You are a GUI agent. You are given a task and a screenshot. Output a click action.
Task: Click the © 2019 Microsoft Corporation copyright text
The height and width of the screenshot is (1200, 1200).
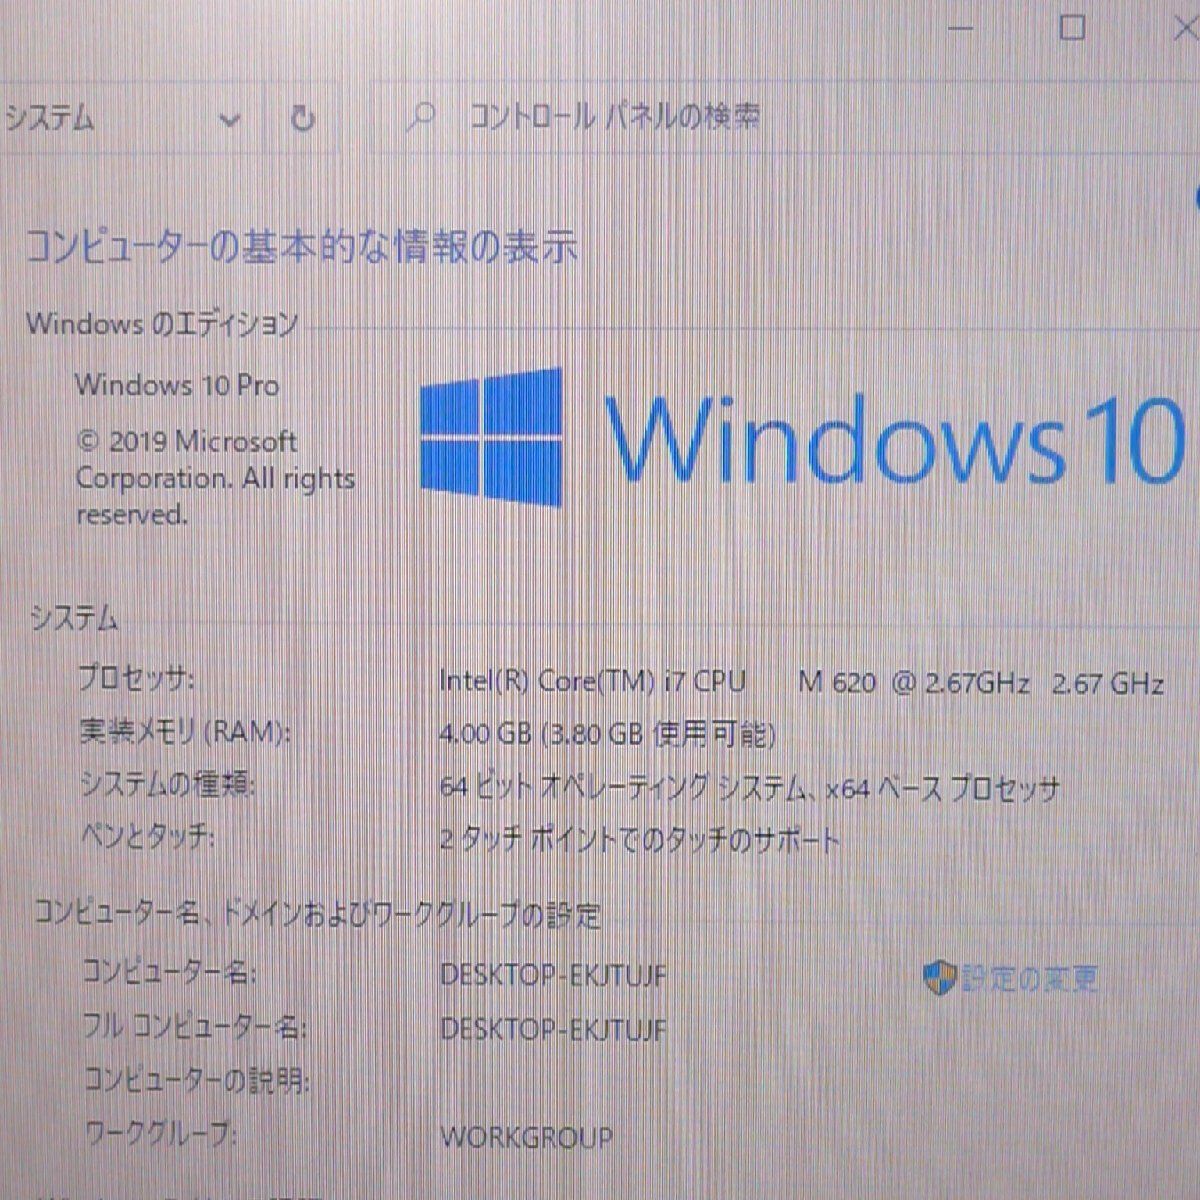(216, 478)
